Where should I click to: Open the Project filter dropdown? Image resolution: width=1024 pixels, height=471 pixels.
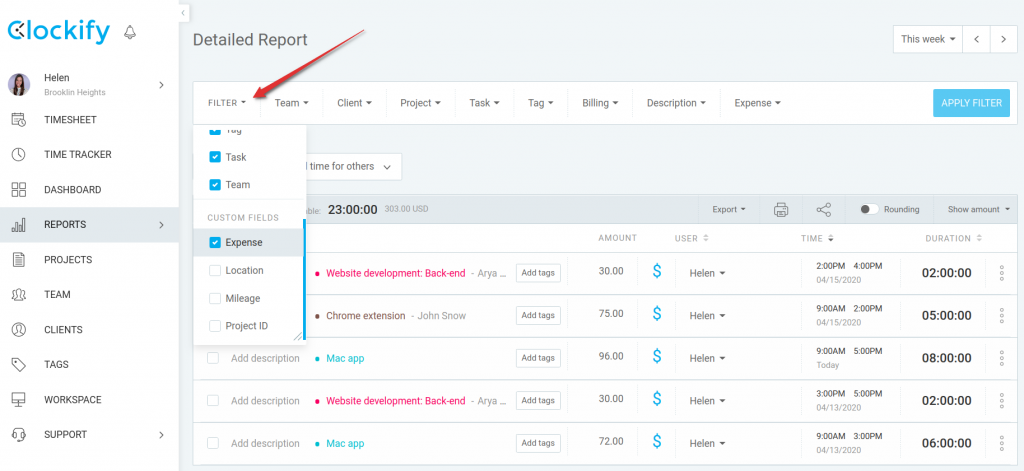[x=421, y=103]
